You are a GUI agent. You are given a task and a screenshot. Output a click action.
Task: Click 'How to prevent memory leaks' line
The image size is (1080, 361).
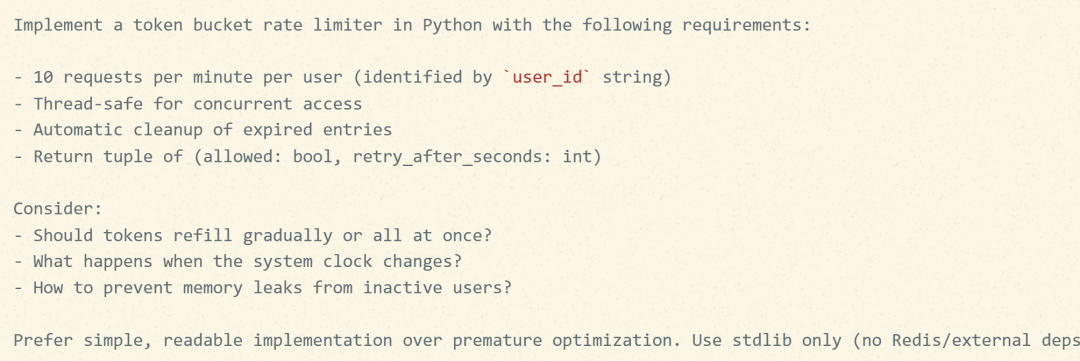(262, 287)
